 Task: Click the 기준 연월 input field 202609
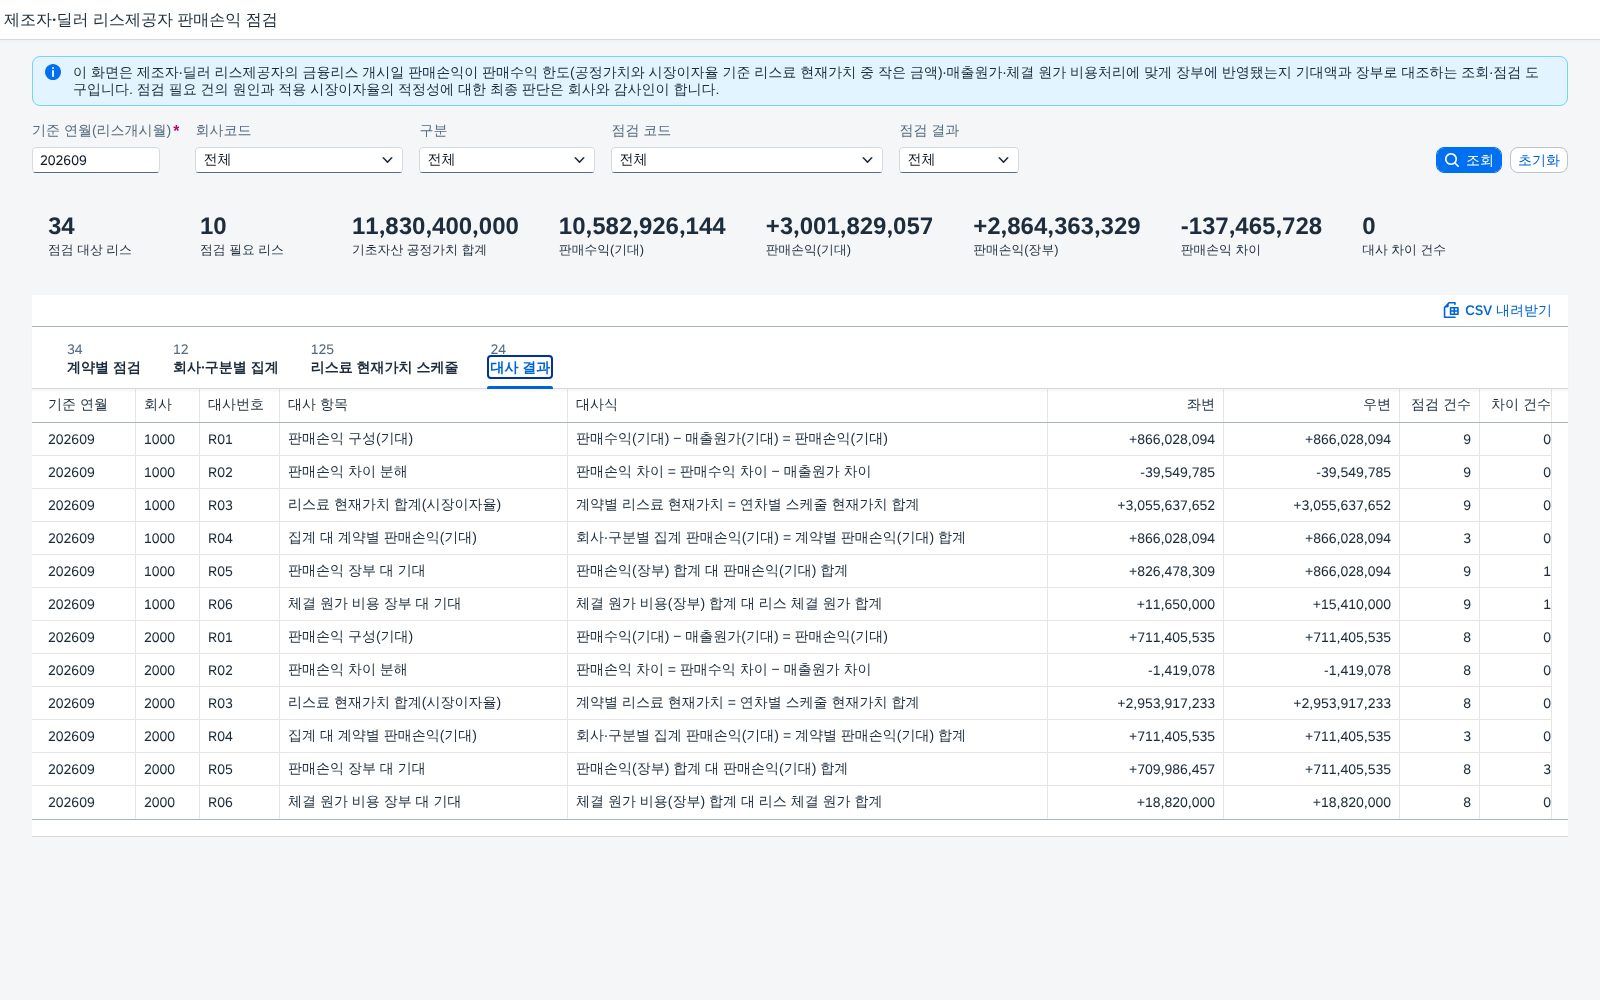tap(96, 160)
